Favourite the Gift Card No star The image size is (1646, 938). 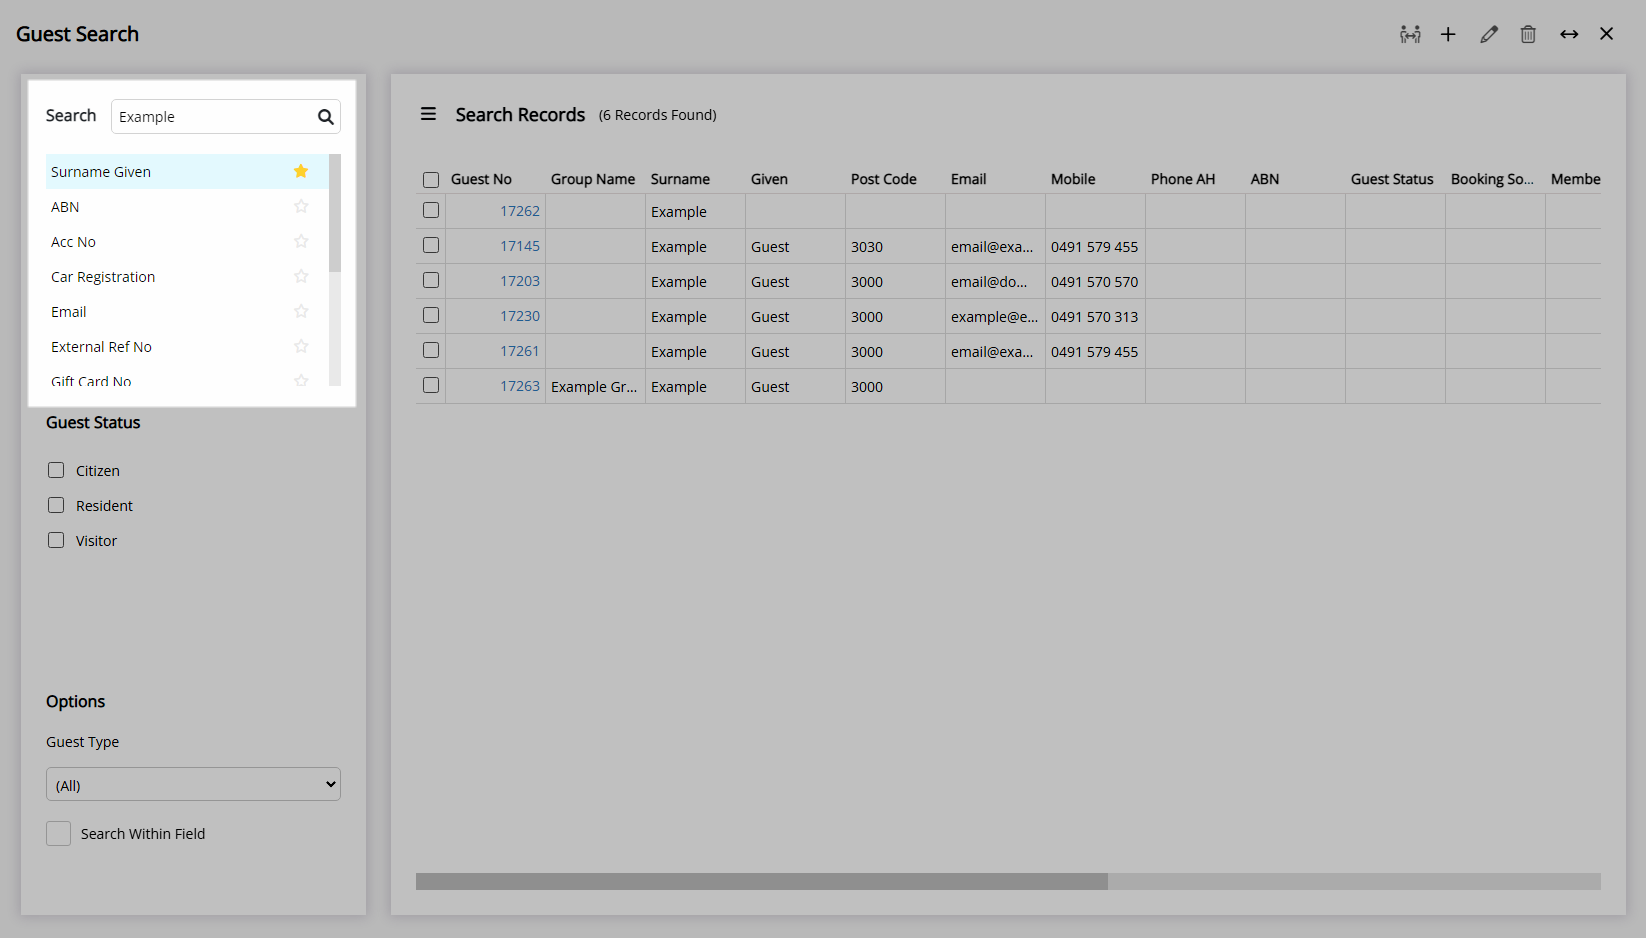pyautogui.click(x=301, y=380)
